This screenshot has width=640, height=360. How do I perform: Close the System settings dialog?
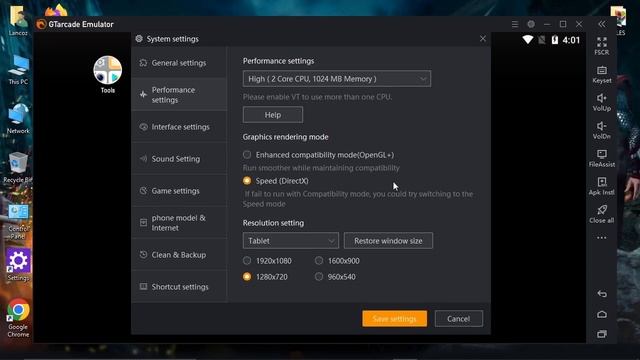click(x=483, y=39)
